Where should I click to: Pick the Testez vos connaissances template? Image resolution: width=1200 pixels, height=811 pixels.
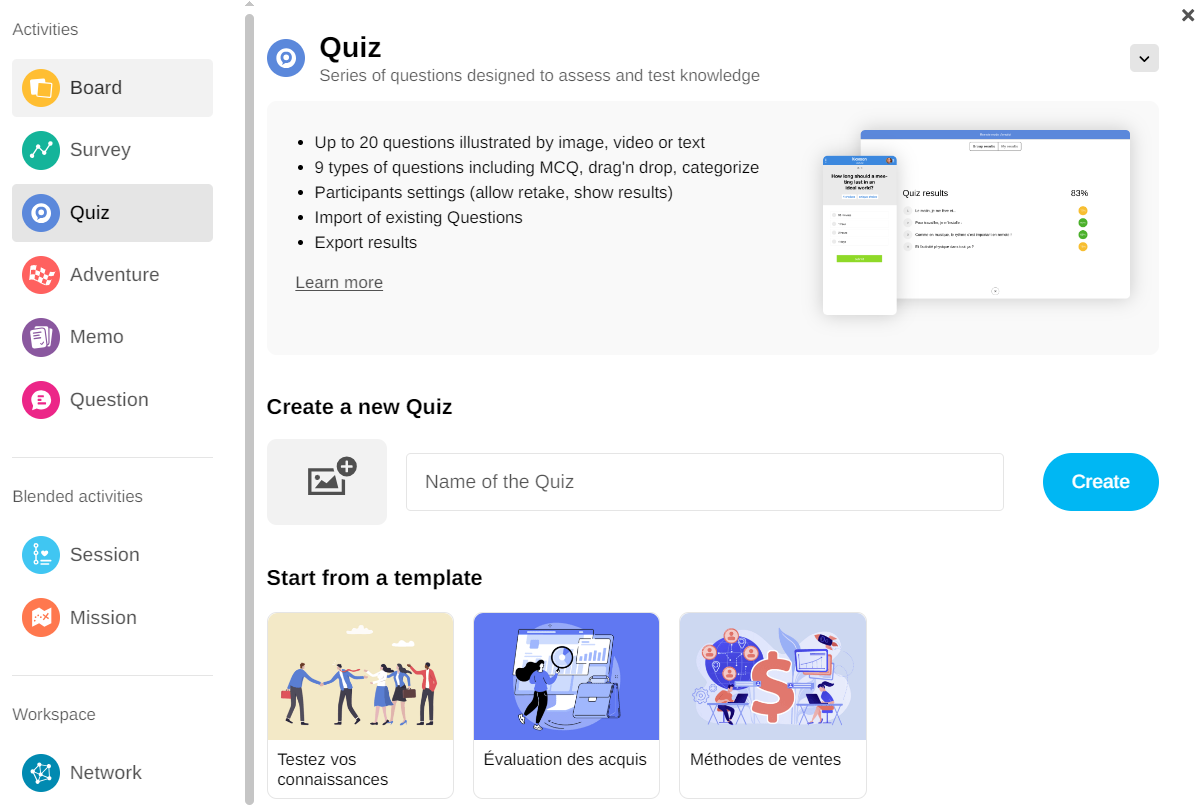coord(360,705)
